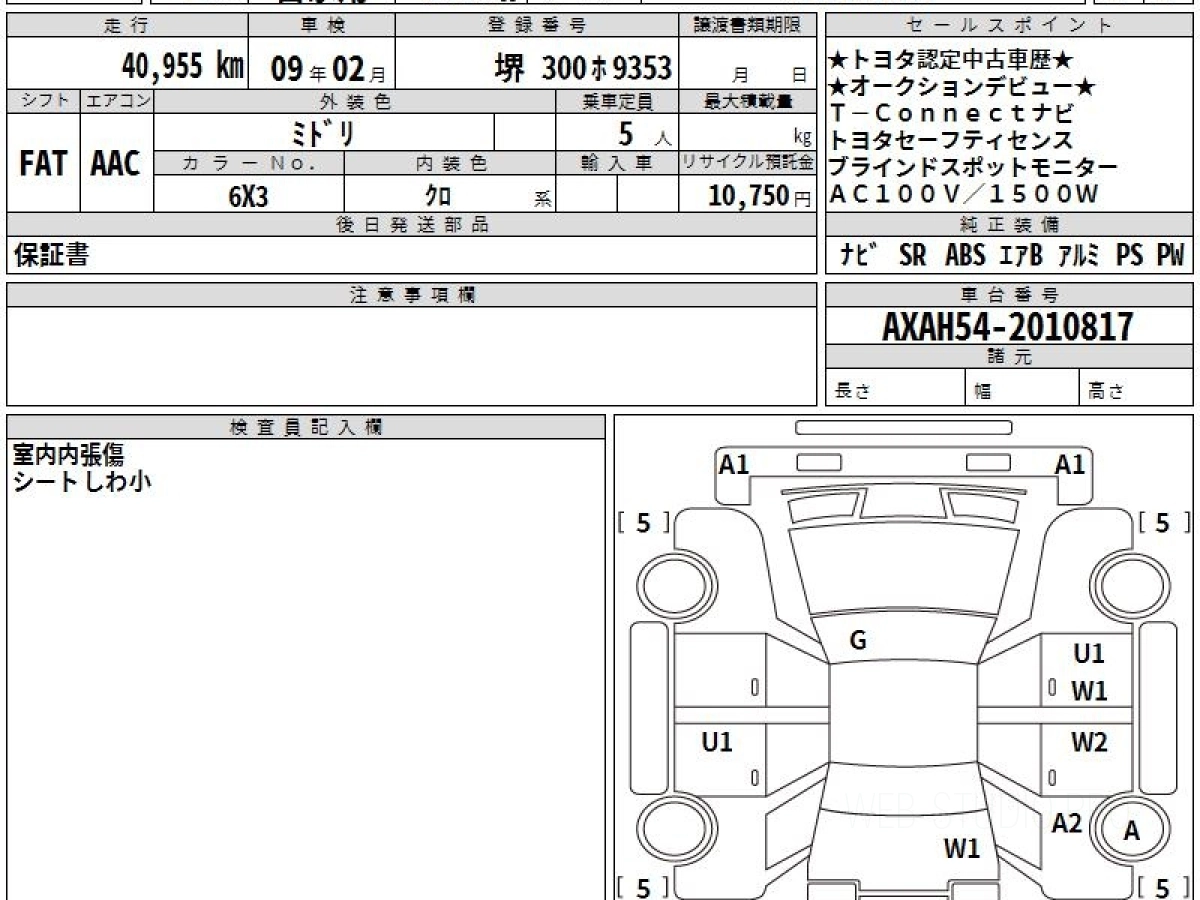Viewport: 1200px width, 900px height.
Task: Click the wheel circle marked A
Action: tap(1130, 830)
